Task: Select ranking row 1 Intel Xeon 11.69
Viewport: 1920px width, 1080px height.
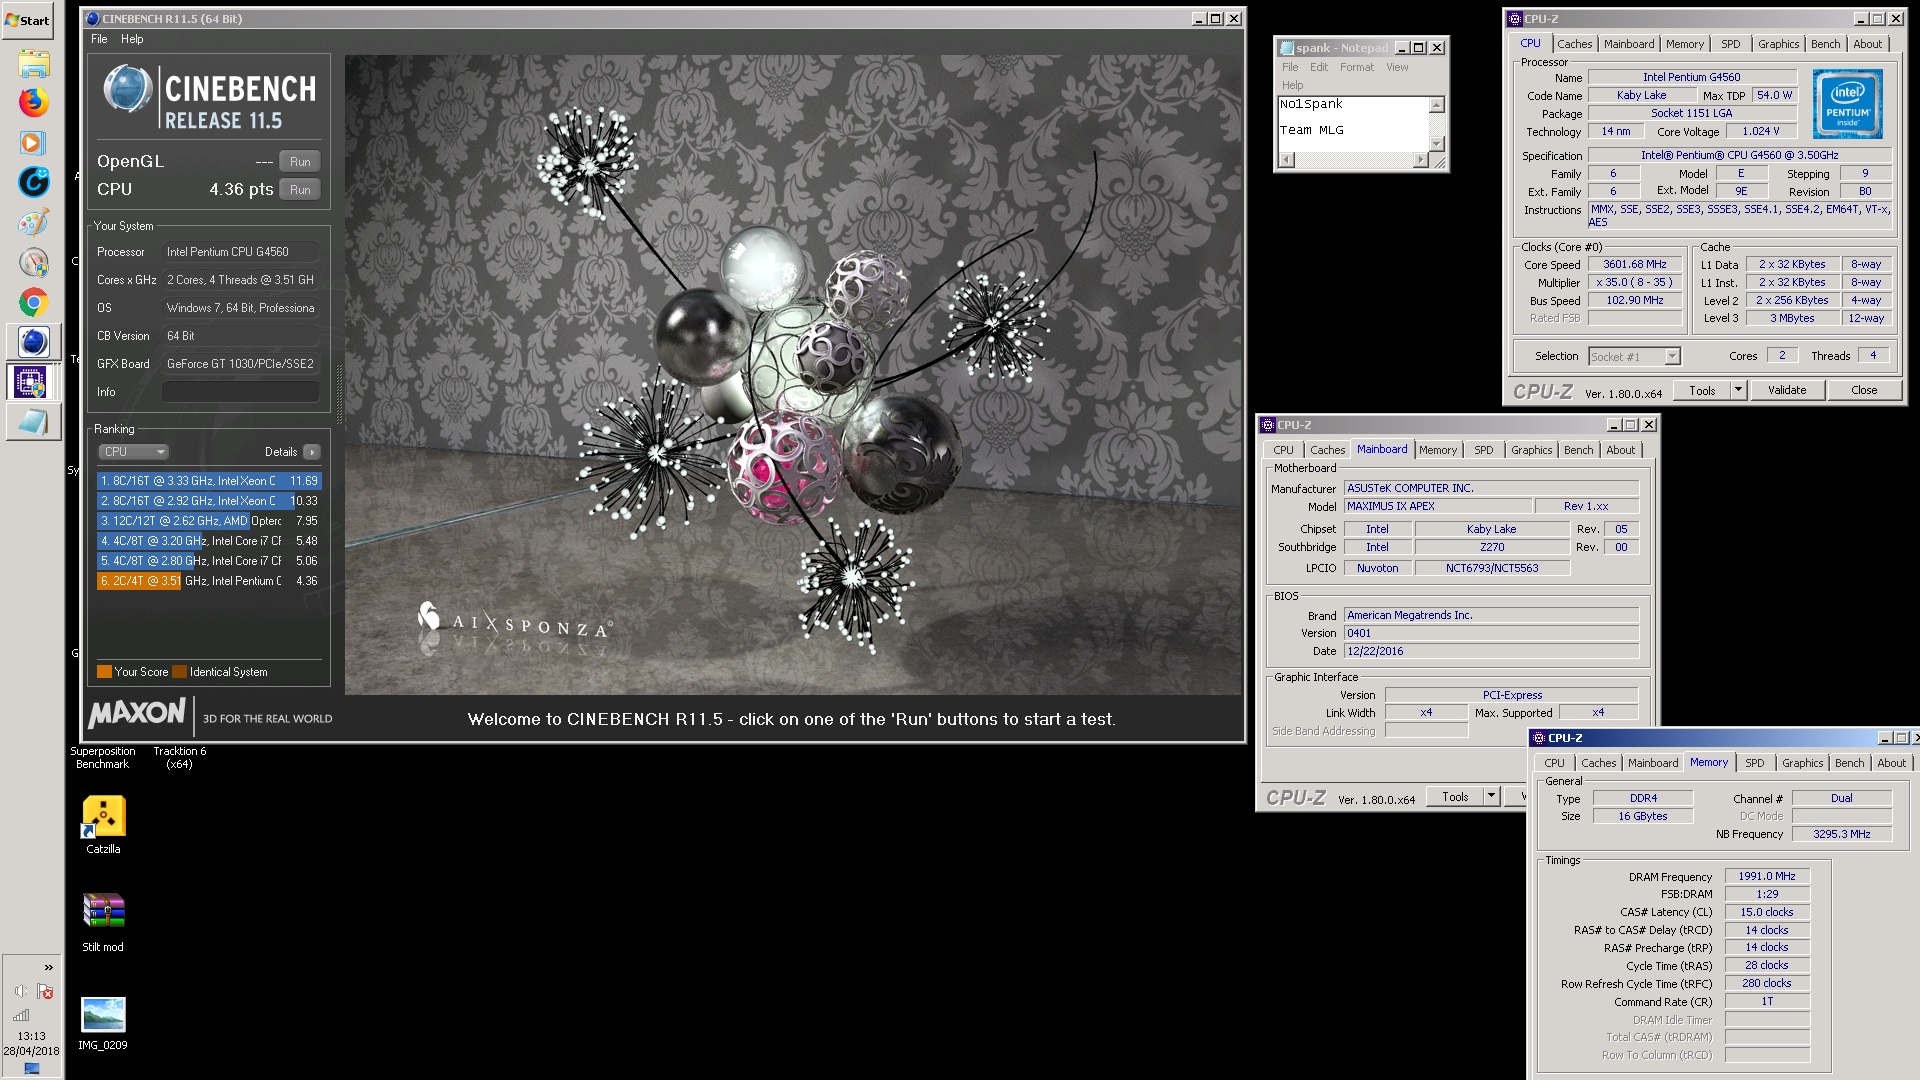Action: click(209, 481)
